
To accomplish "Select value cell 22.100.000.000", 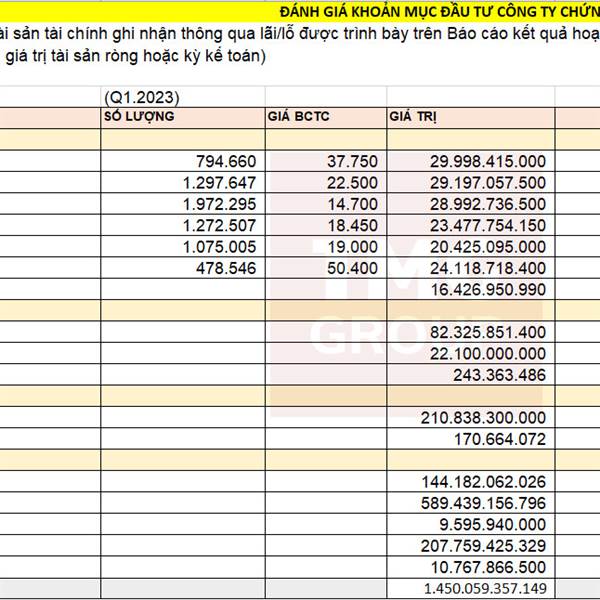I will [x=471, y=354].
